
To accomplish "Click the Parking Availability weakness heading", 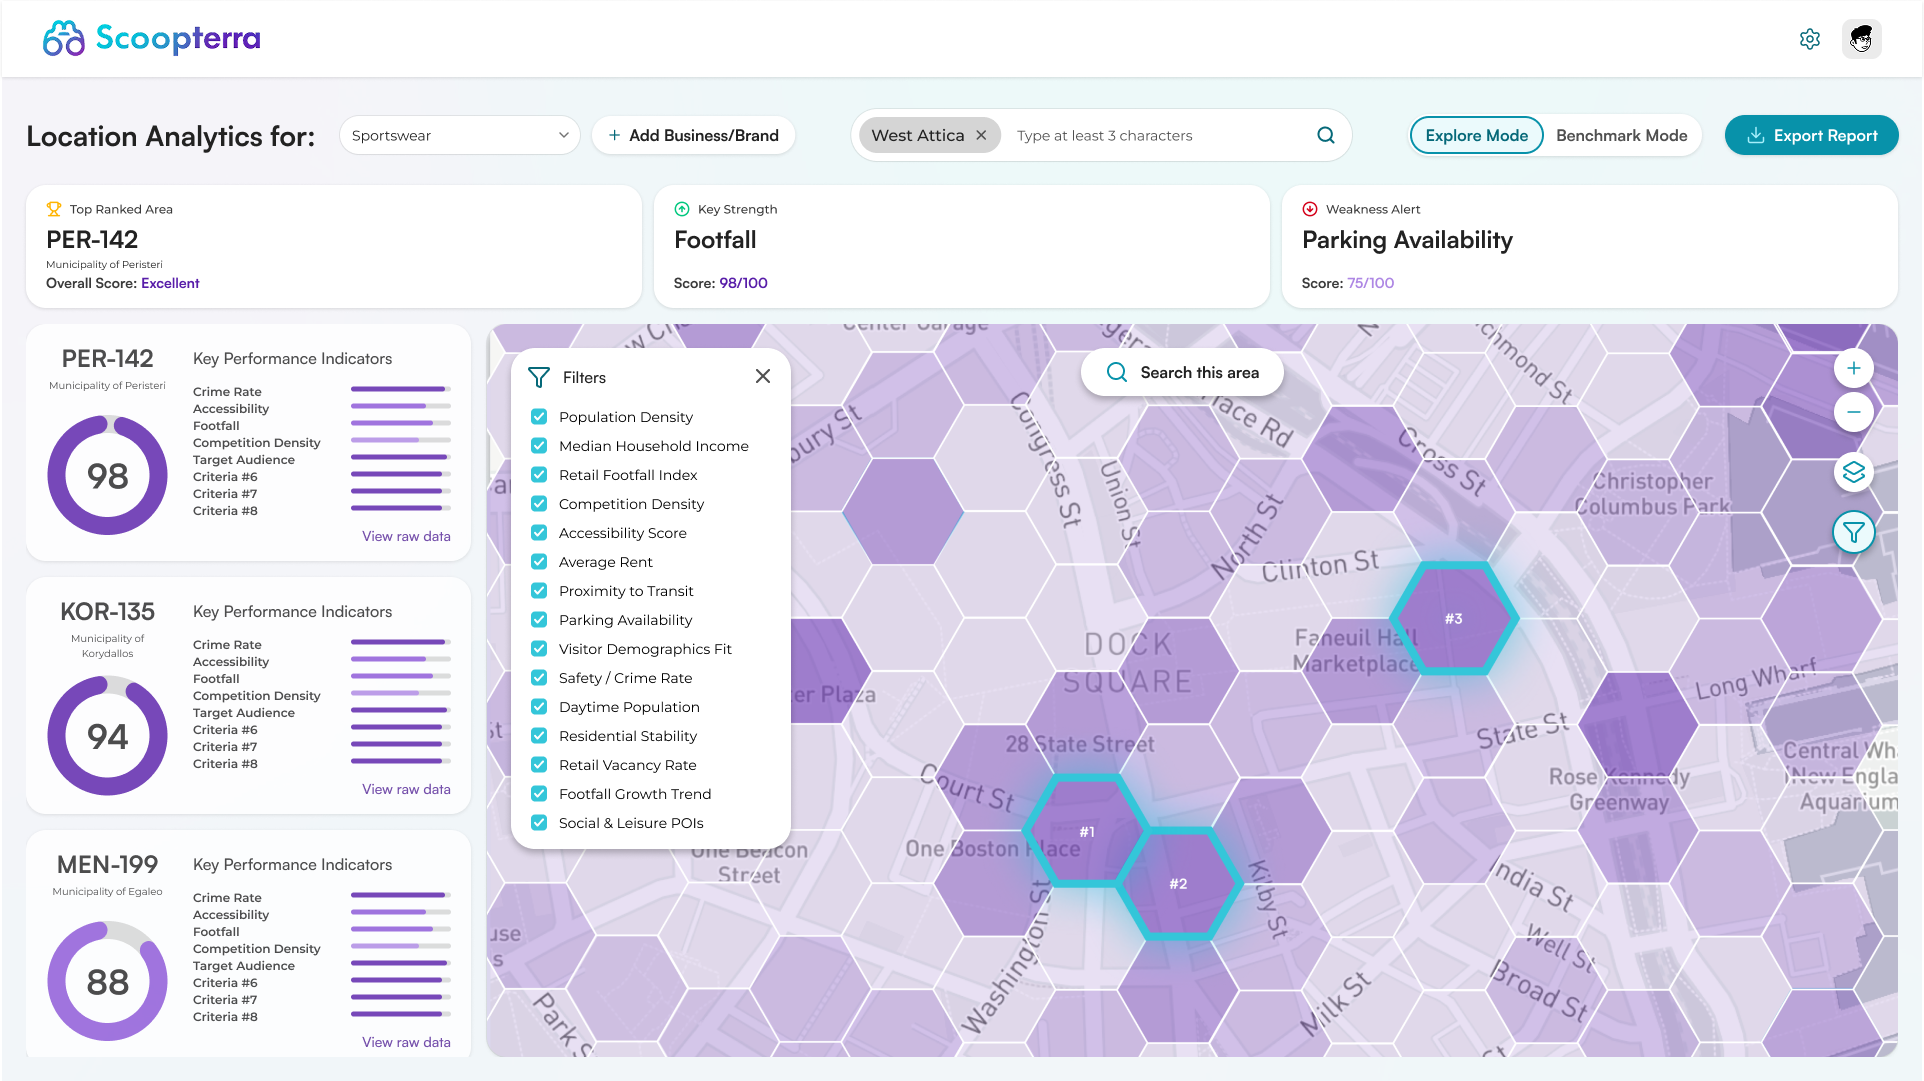I will 1407,240.
